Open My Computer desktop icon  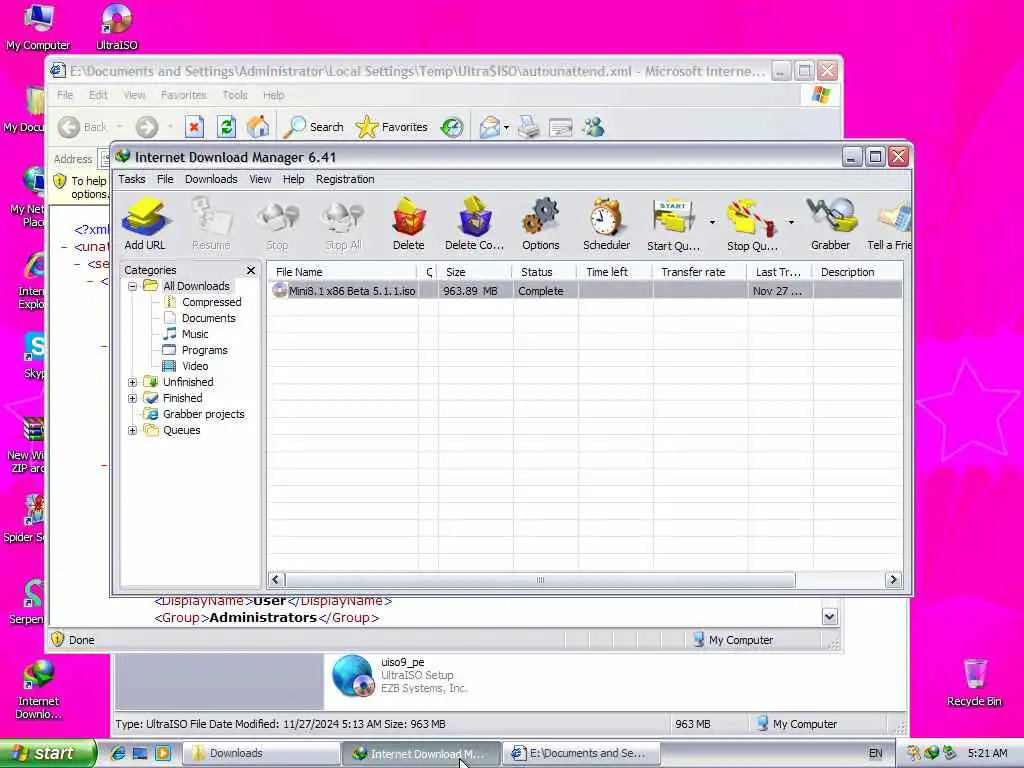[x=38, y=27]
